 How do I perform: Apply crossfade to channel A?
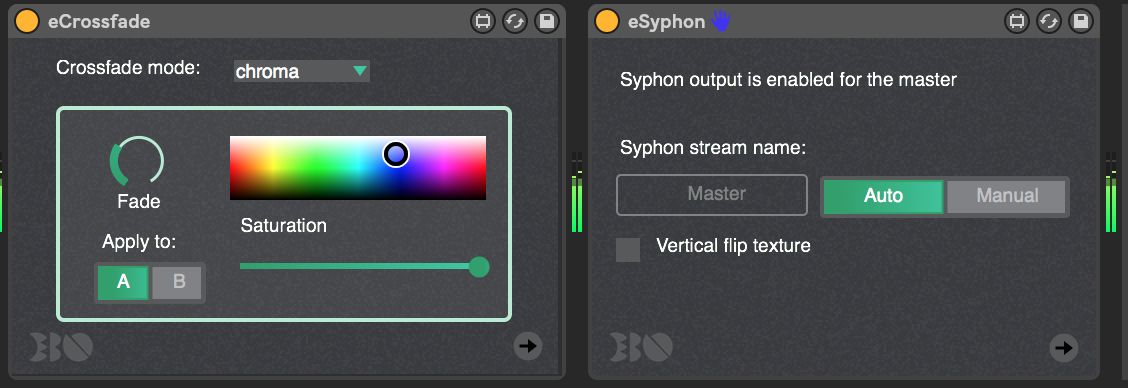pyautogui.click(x=123, y=282)
